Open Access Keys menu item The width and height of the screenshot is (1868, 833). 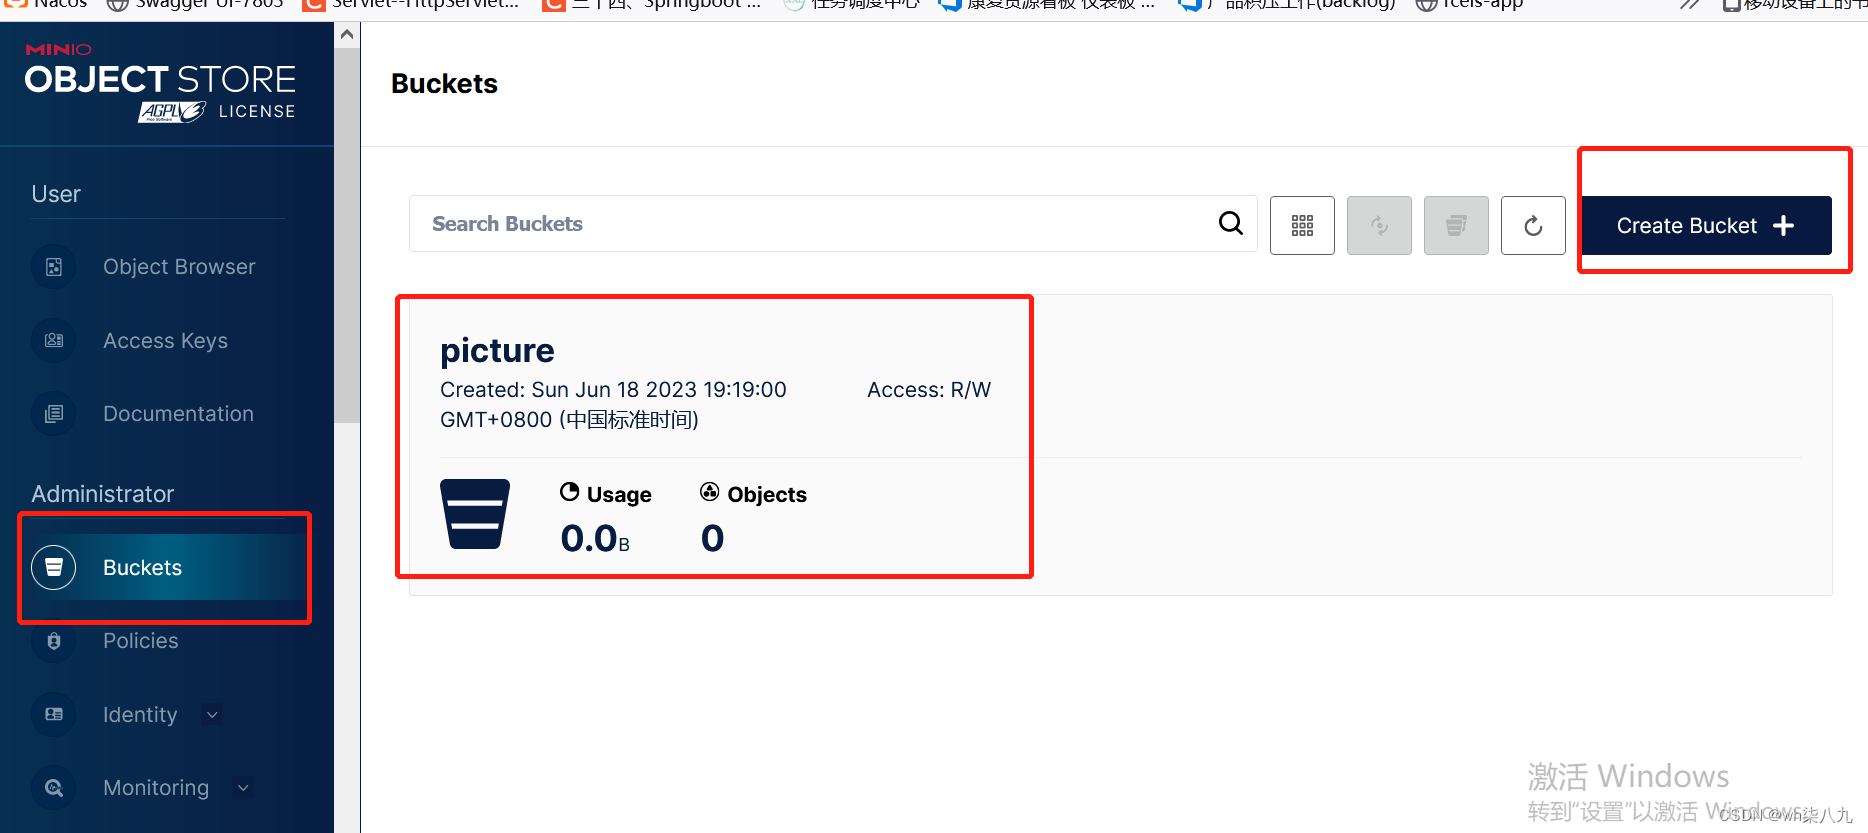click(166, 340)
